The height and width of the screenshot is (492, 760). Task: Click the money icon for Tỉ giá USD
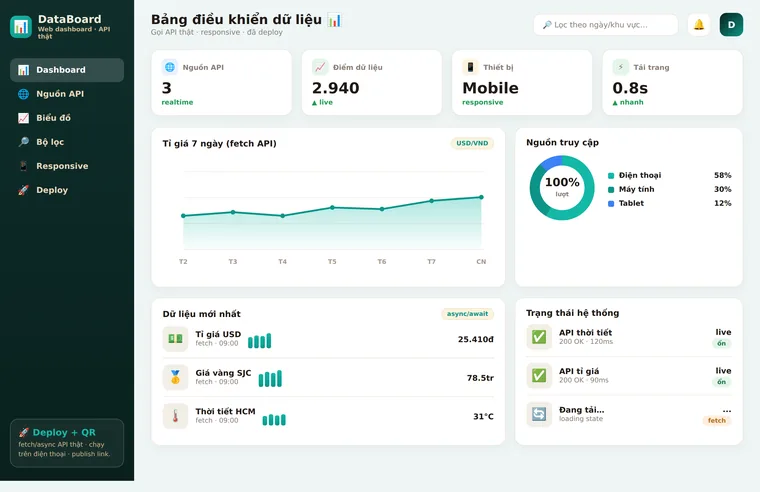175,339
